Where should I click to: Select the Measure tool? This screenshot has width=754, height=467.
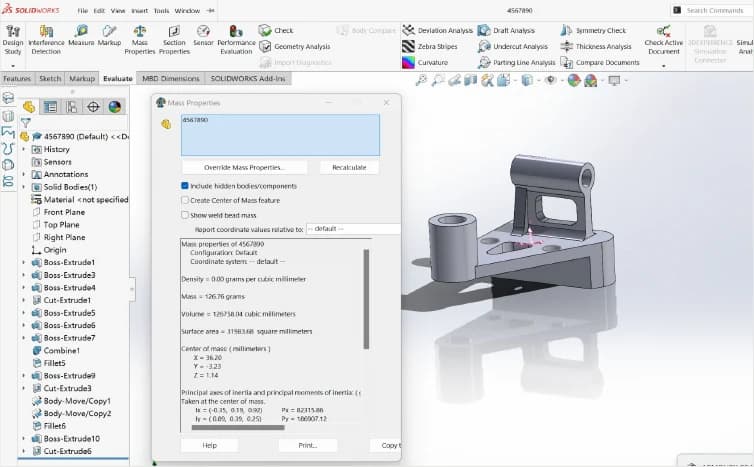click(81, 36)
